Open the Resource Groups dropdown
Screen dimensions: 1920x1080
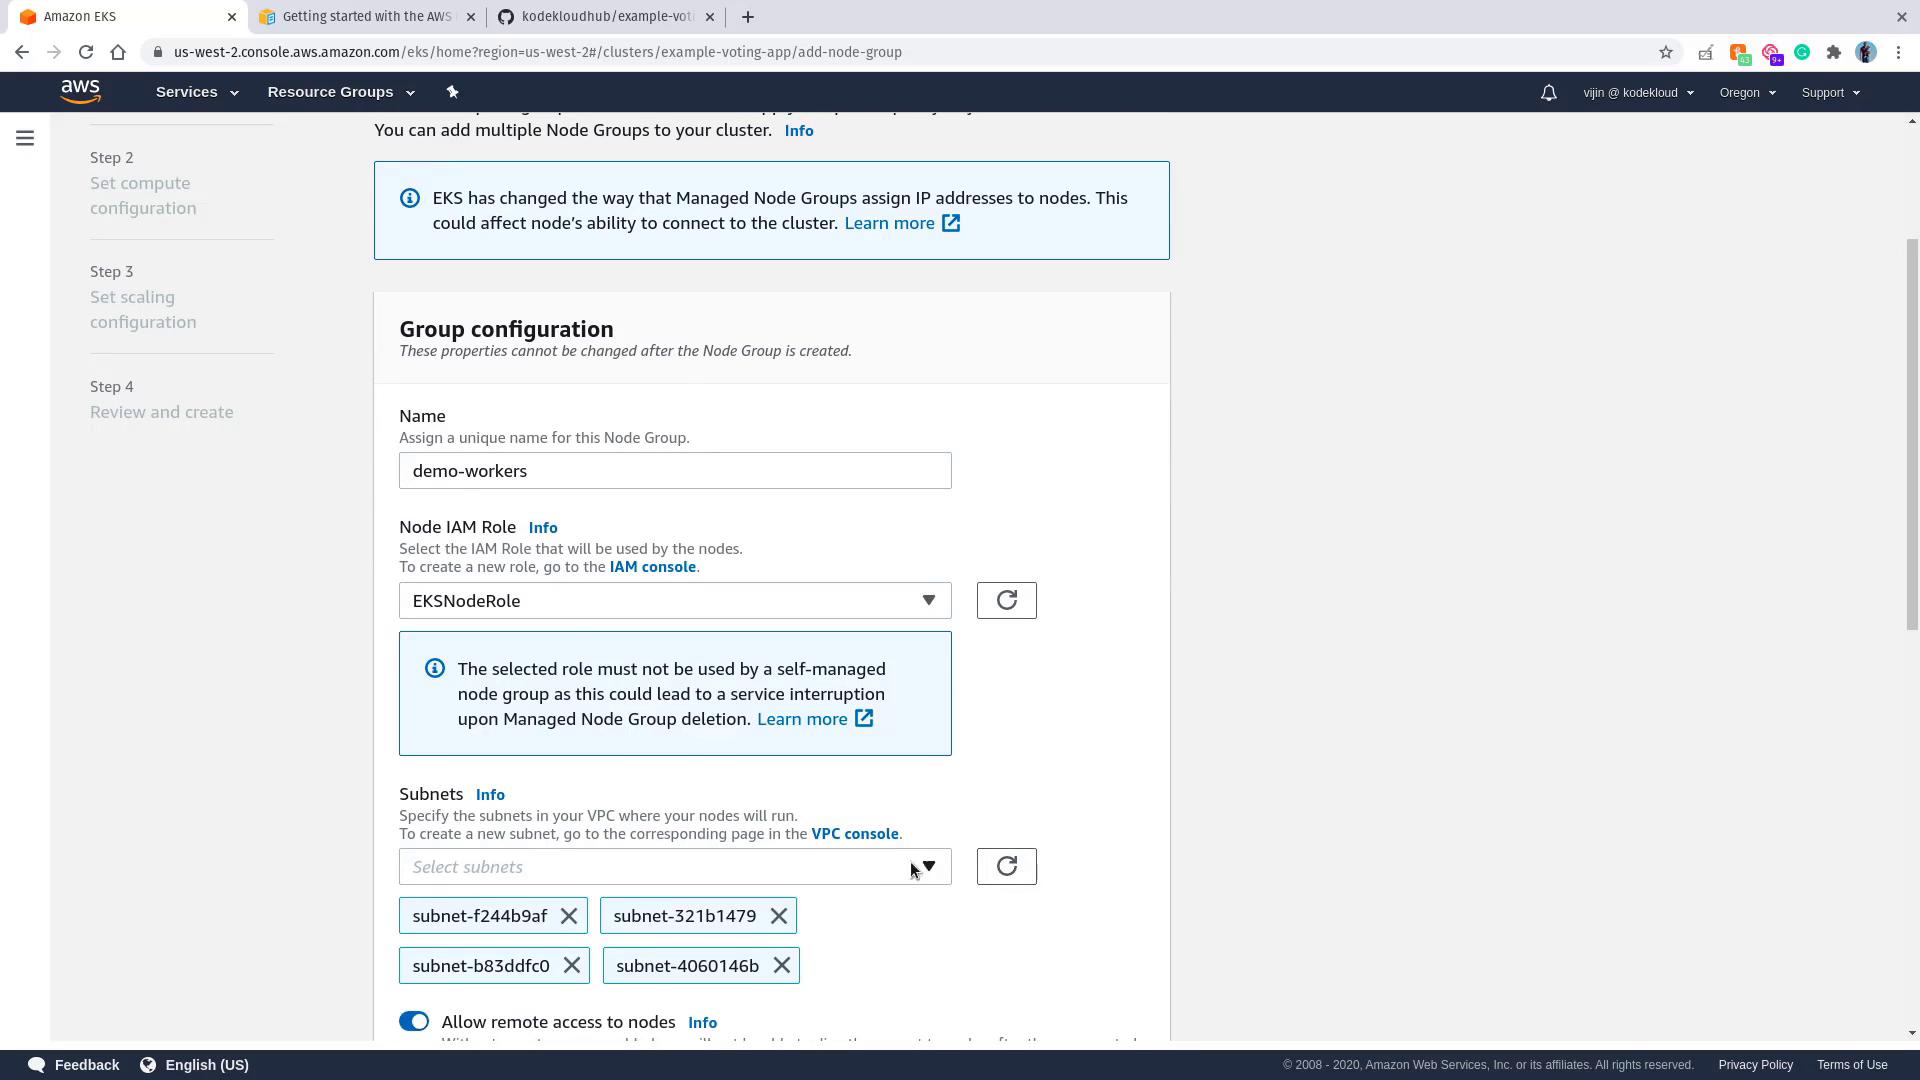[341, 92]
